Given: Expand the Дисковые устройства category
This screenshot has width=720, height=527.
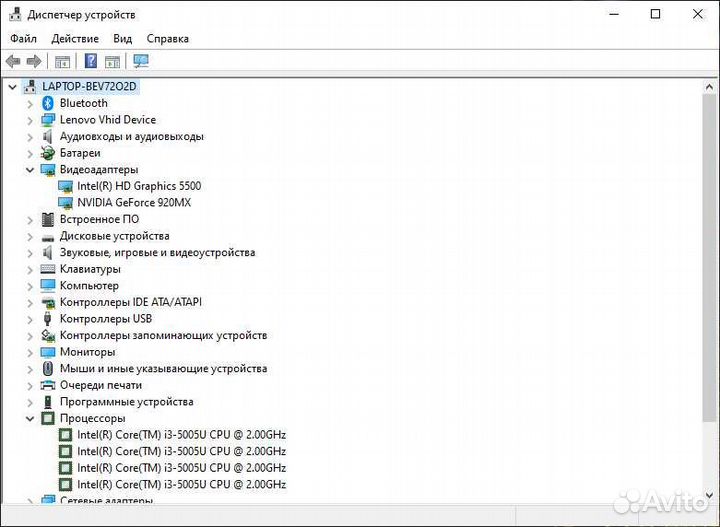Looking at the screenshot, I should tap(30, 236).
